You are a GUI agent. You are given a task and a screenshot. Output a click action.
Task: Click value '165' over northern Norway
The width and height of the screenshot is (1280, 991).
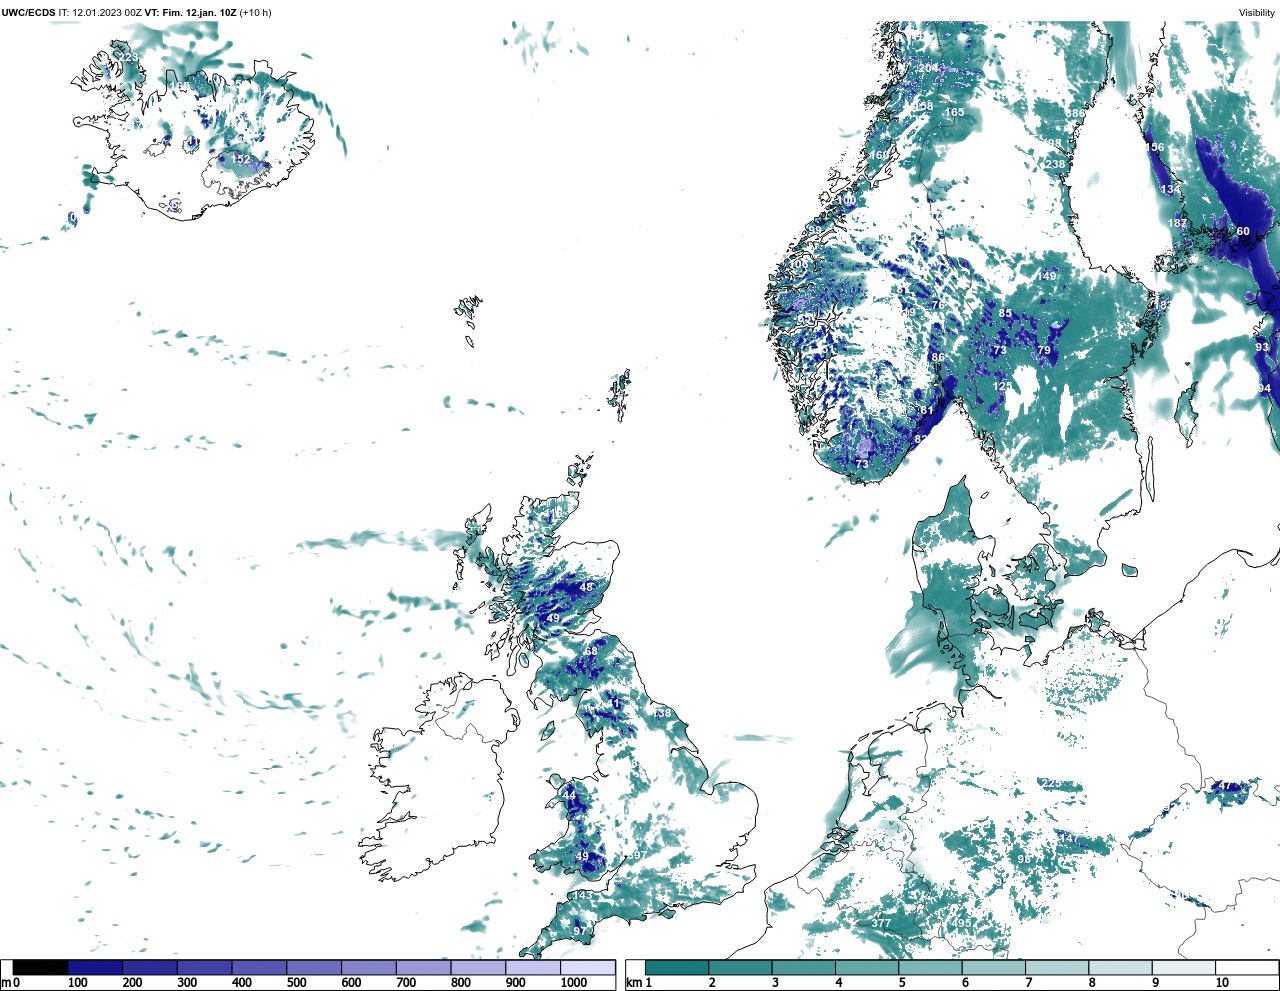[955, 112]
